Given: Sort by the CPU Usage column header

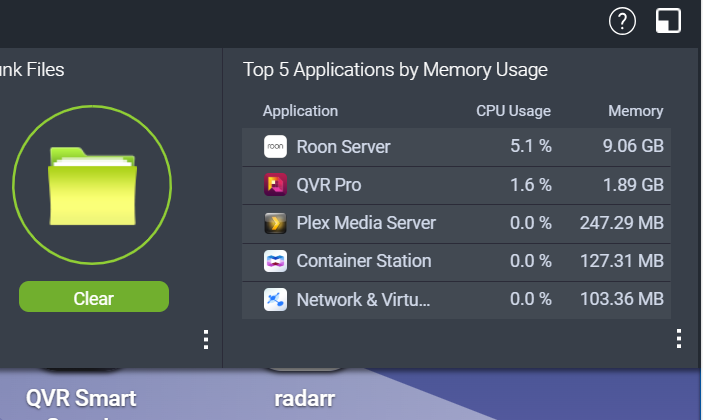Looking at the screenshot, I should click(x=513, y=111).
